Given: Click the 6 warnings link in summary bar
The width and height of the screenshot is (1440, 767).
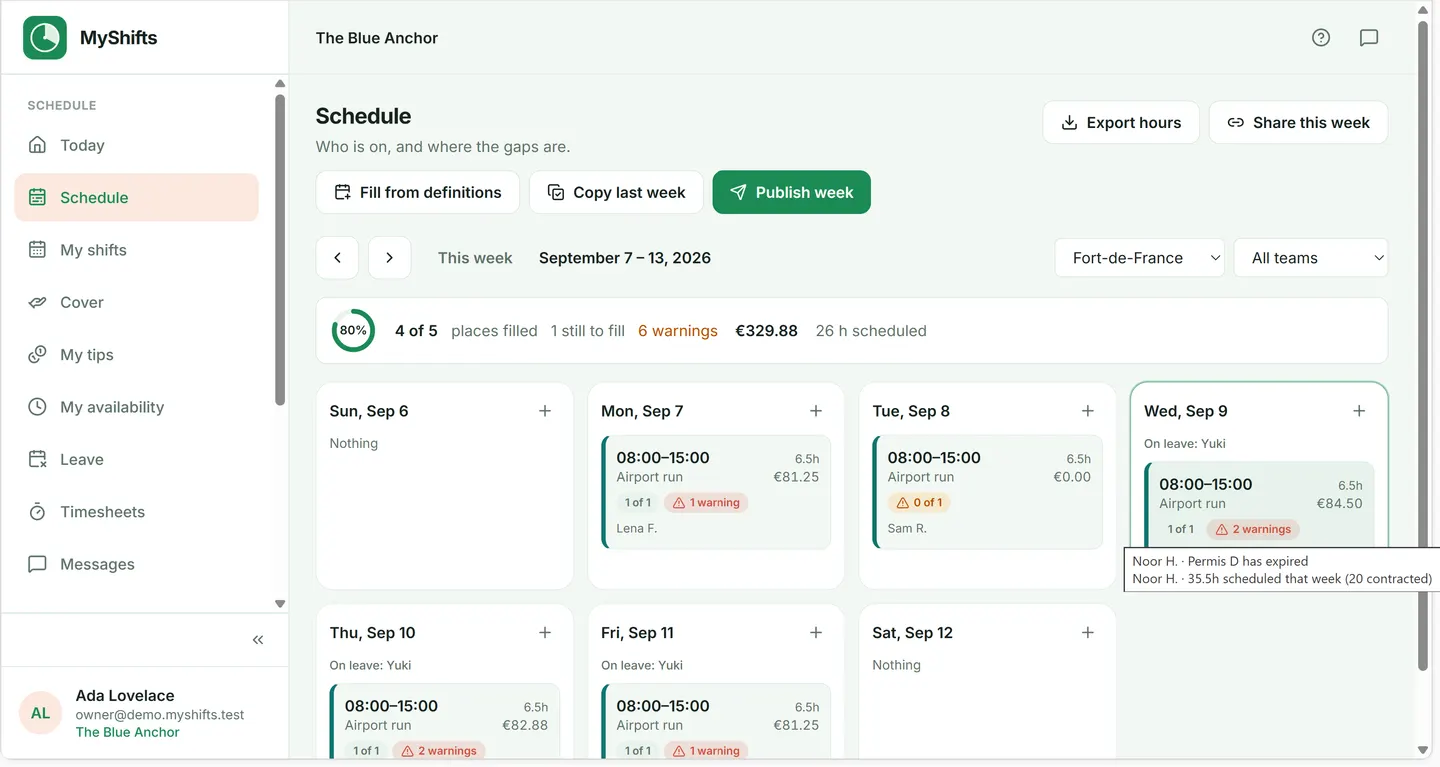Looking at the screenshot, I should tap(678, 331).
